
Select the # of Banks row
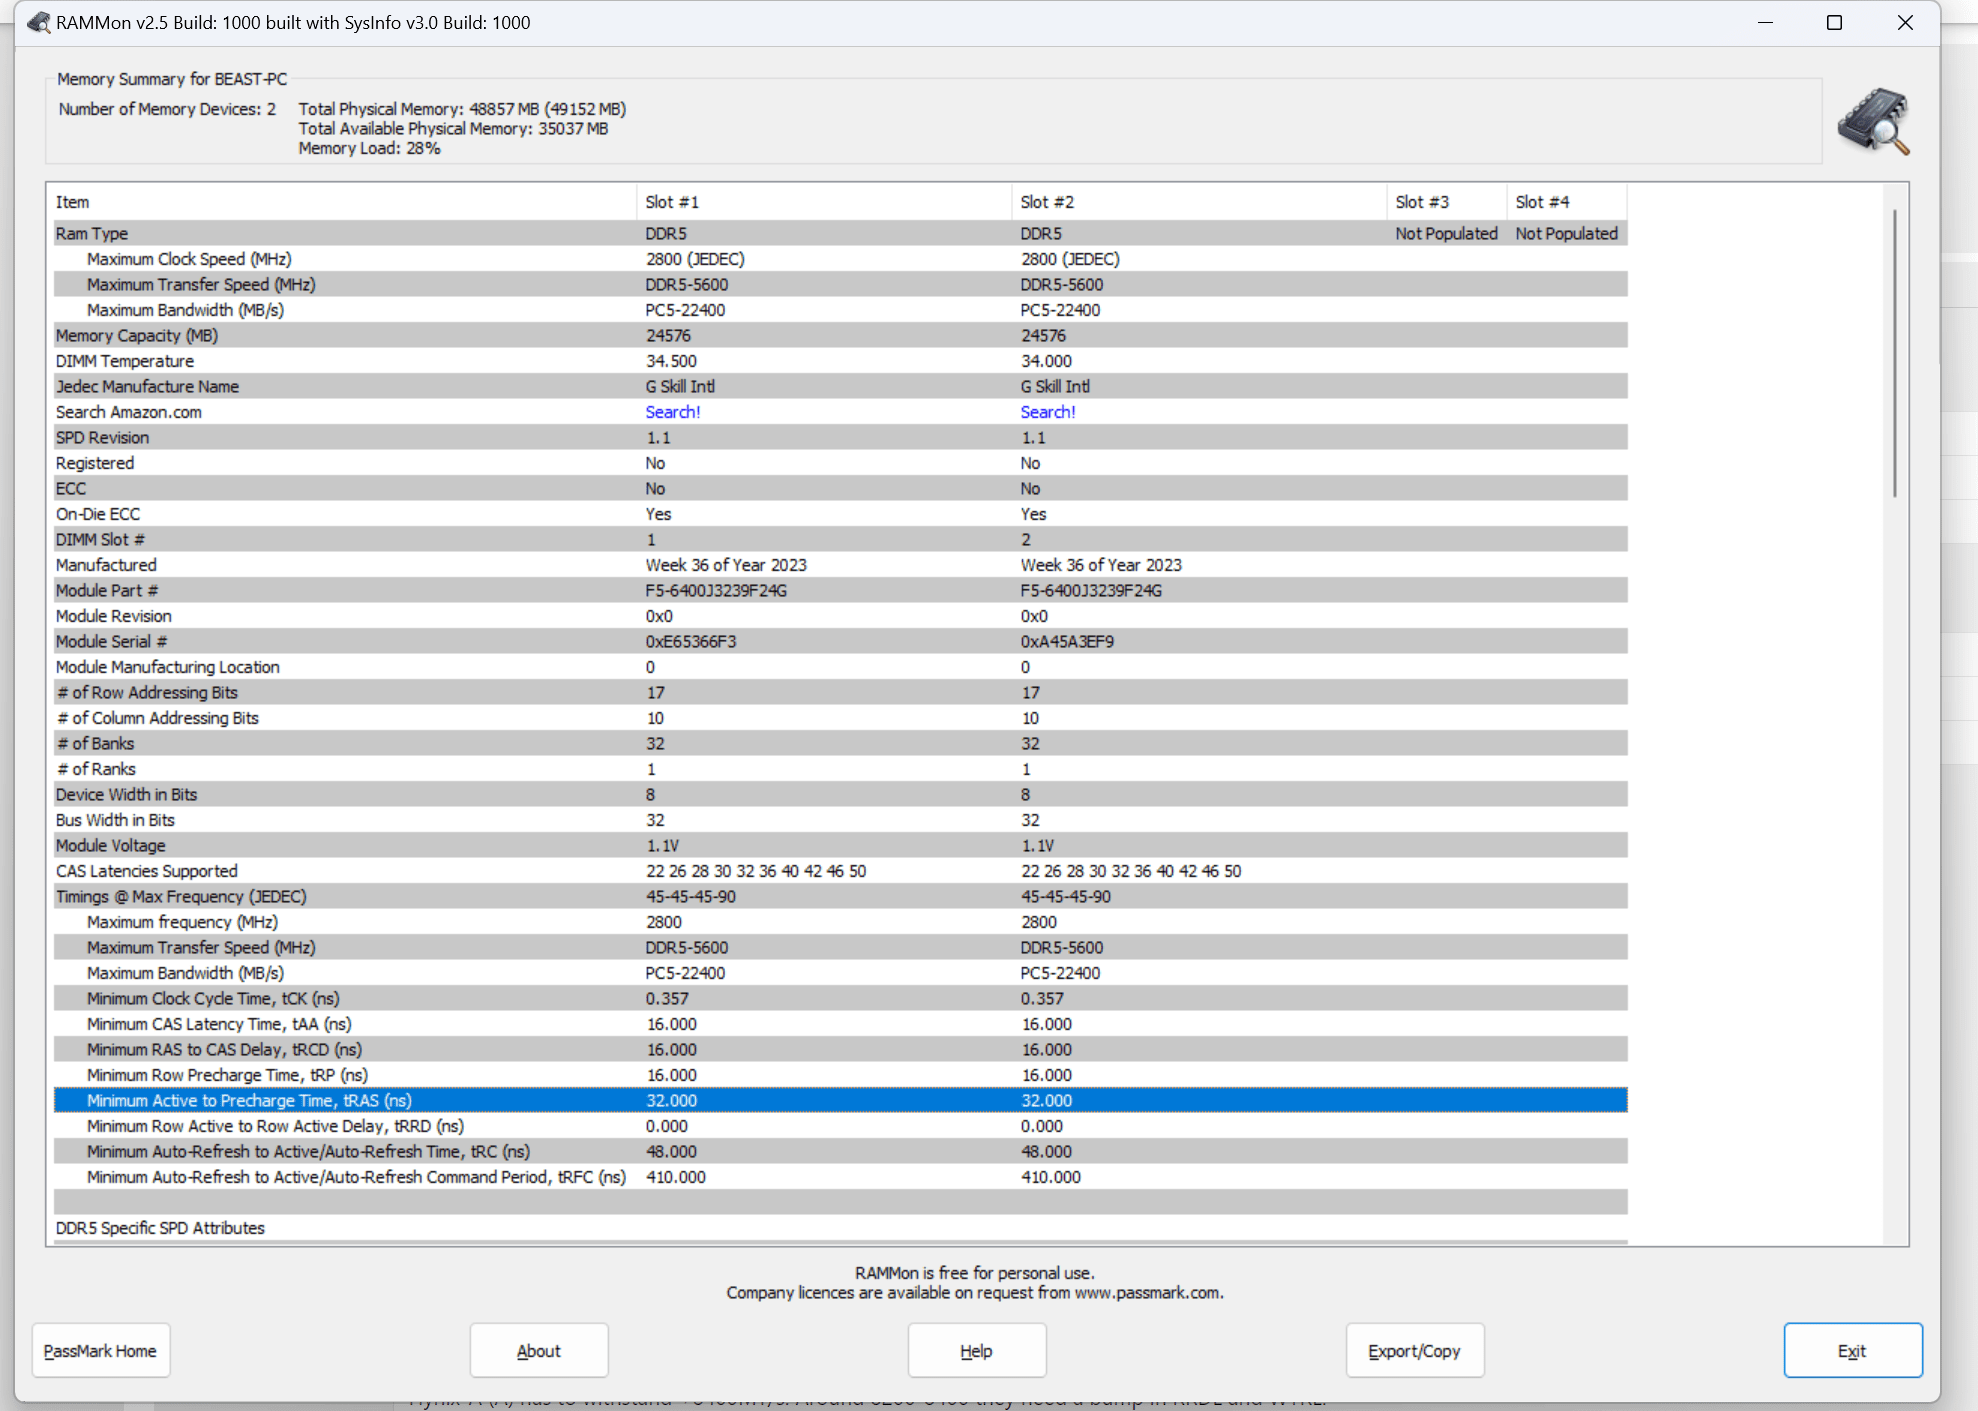(840, 743)
